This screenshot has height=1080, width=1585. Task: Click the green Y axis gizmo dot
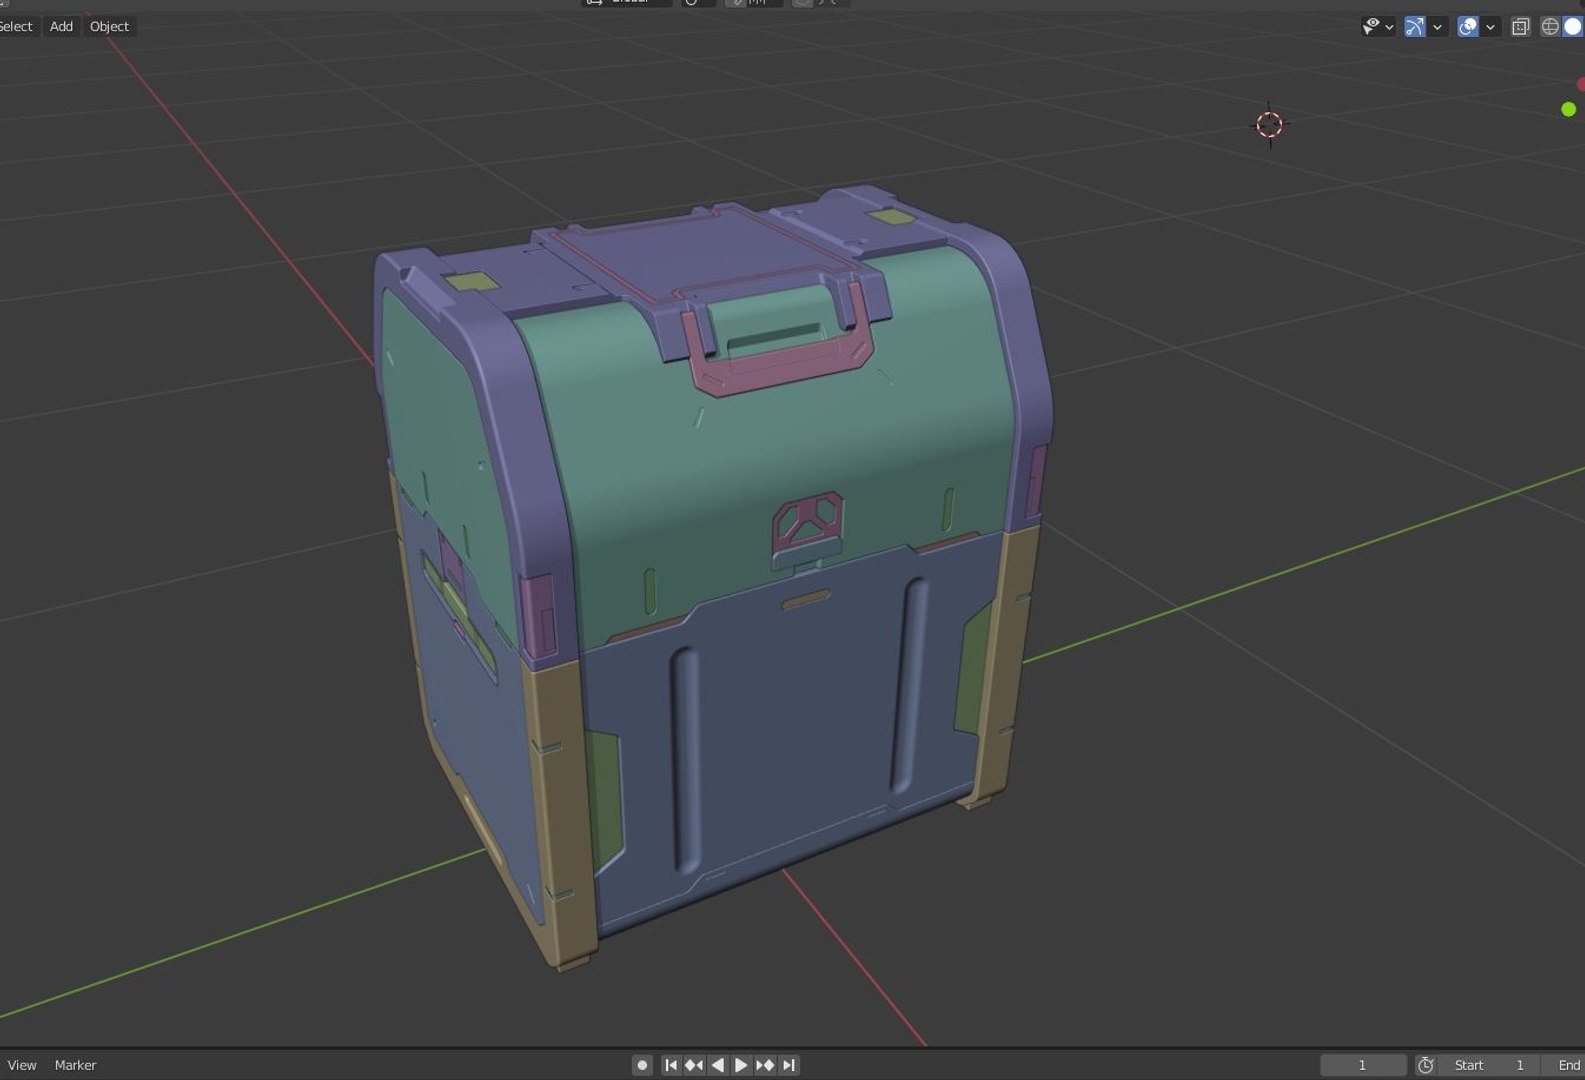coord(1568,109)
